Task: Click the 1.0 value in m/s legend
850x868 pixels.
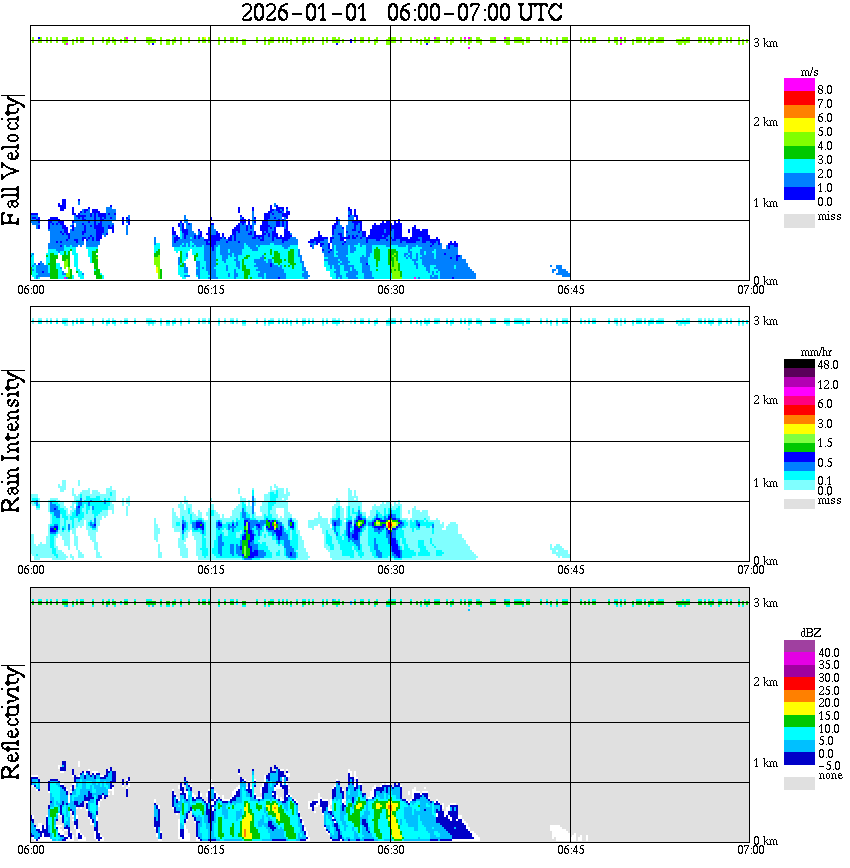Action: (825, 188)
